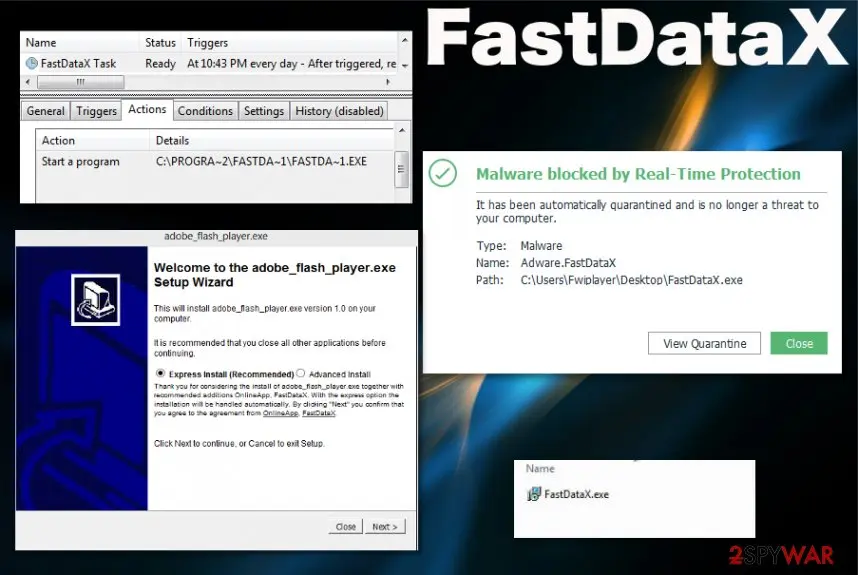Click the quarantined file path text

631,280
